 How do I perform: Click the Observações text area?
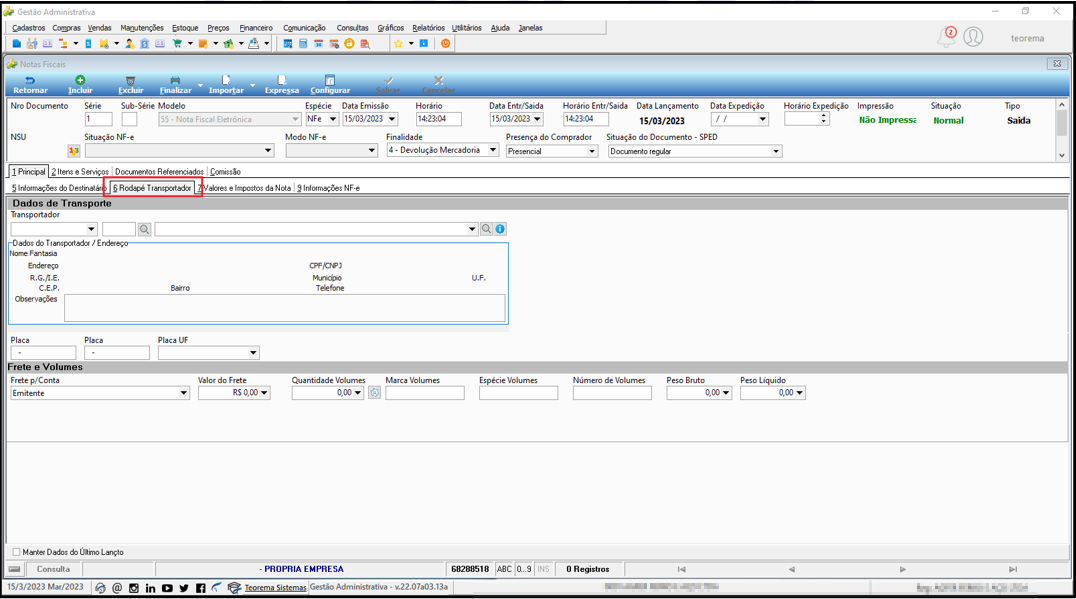285,308
